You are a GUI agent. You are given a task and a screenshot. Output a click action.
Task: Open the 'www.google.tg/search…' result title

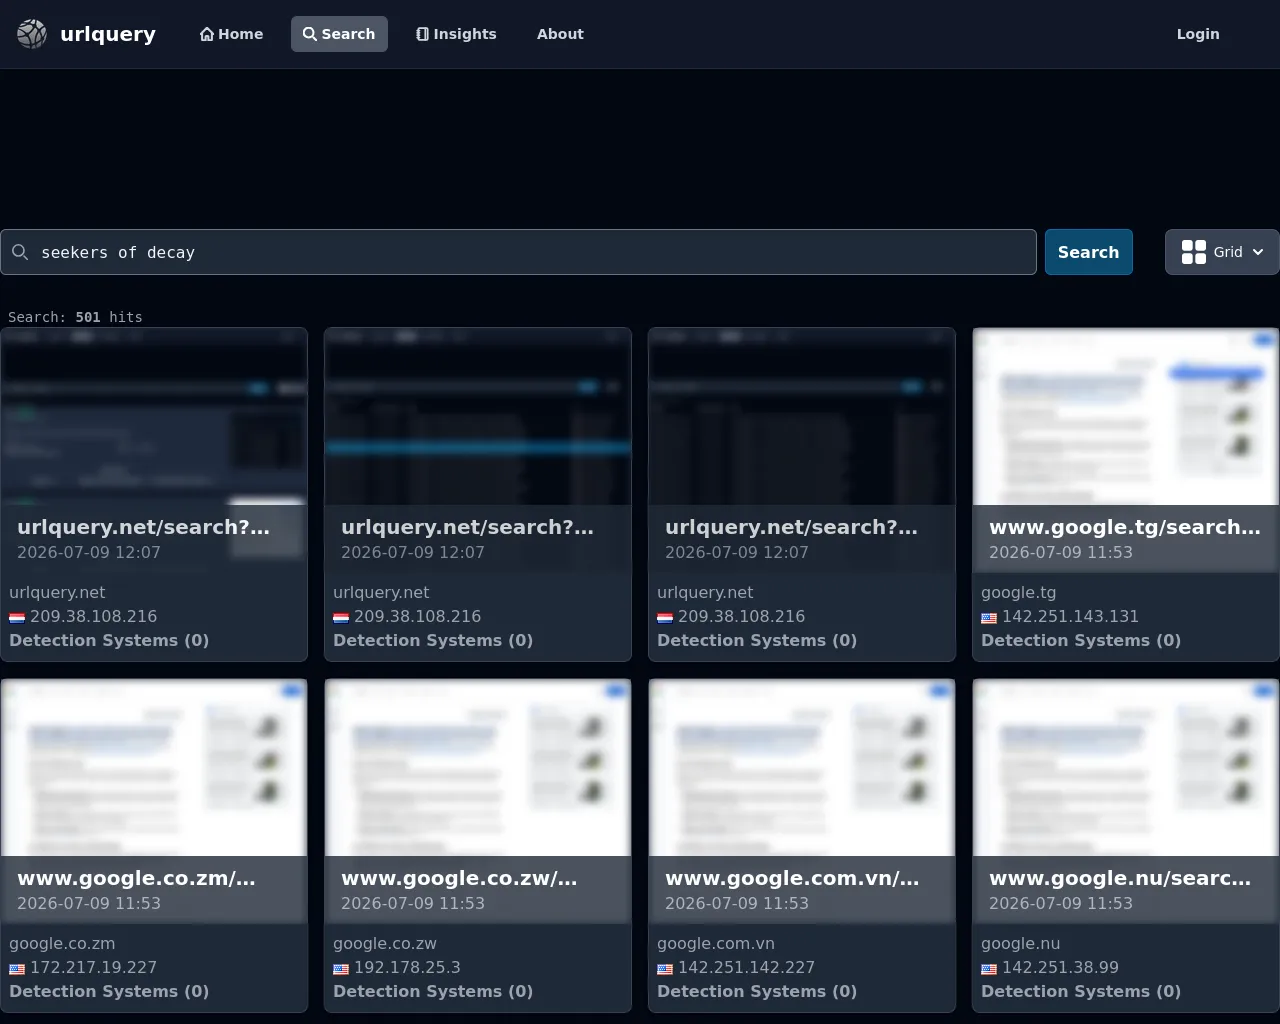tap(1125, 527)
